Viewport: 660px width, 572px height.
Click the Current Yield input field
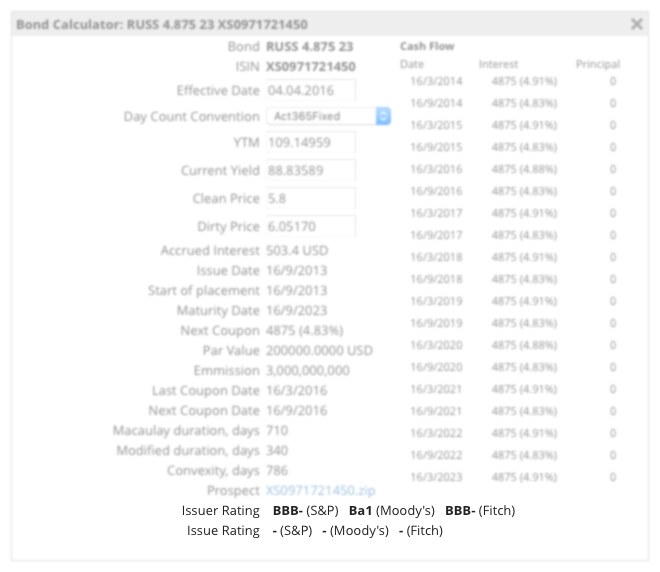(311, 170)
